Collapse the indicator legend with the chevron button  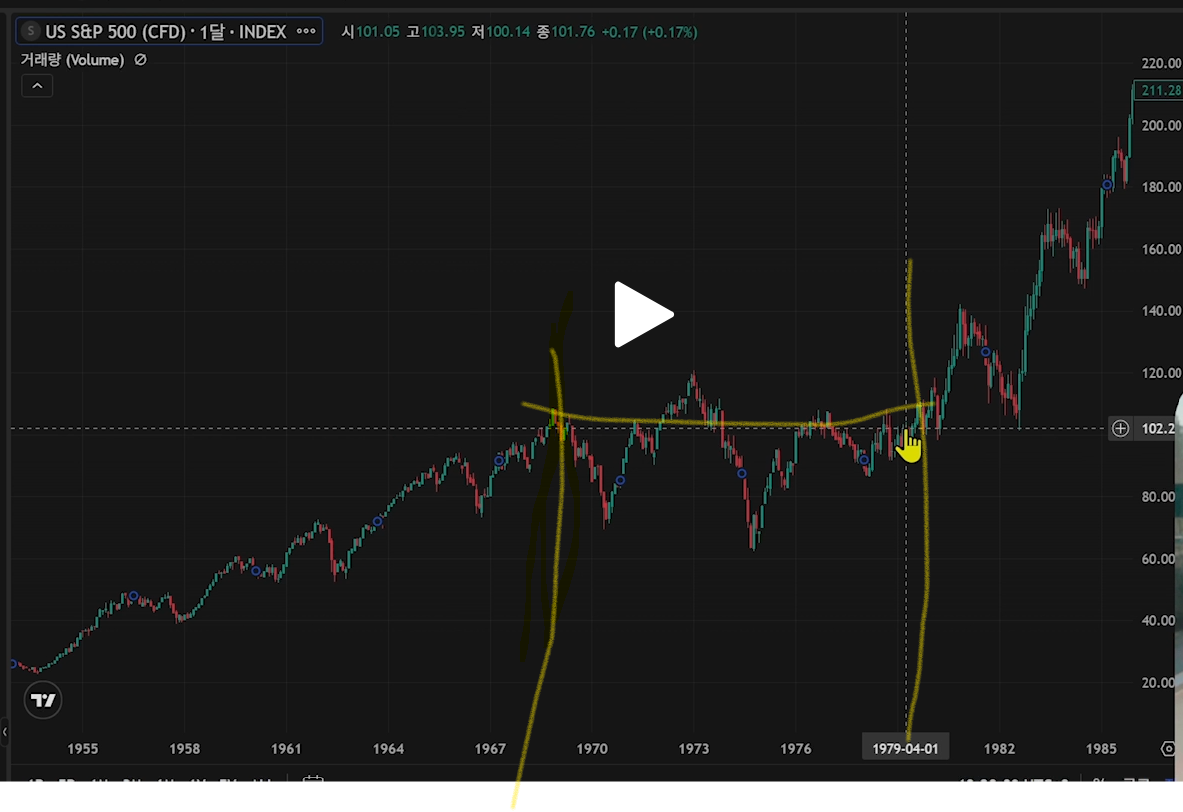tap(37, 86)
